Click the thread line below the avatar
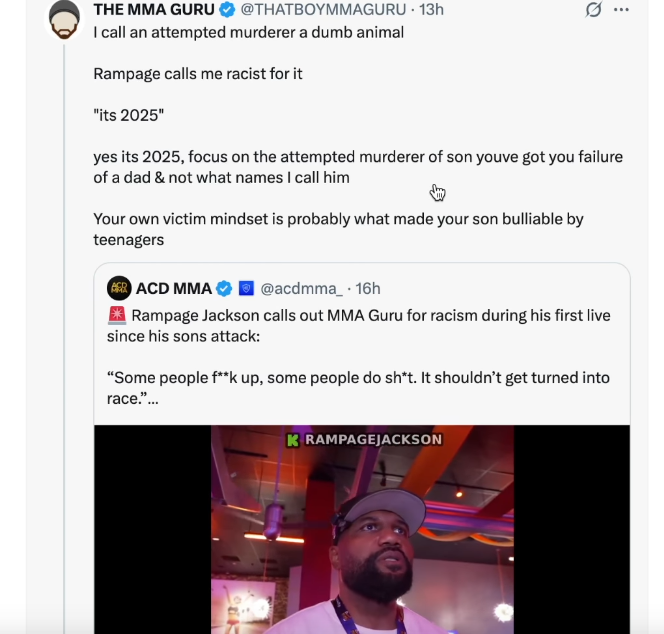The image size is (664, 634). (x=64, y=300)
